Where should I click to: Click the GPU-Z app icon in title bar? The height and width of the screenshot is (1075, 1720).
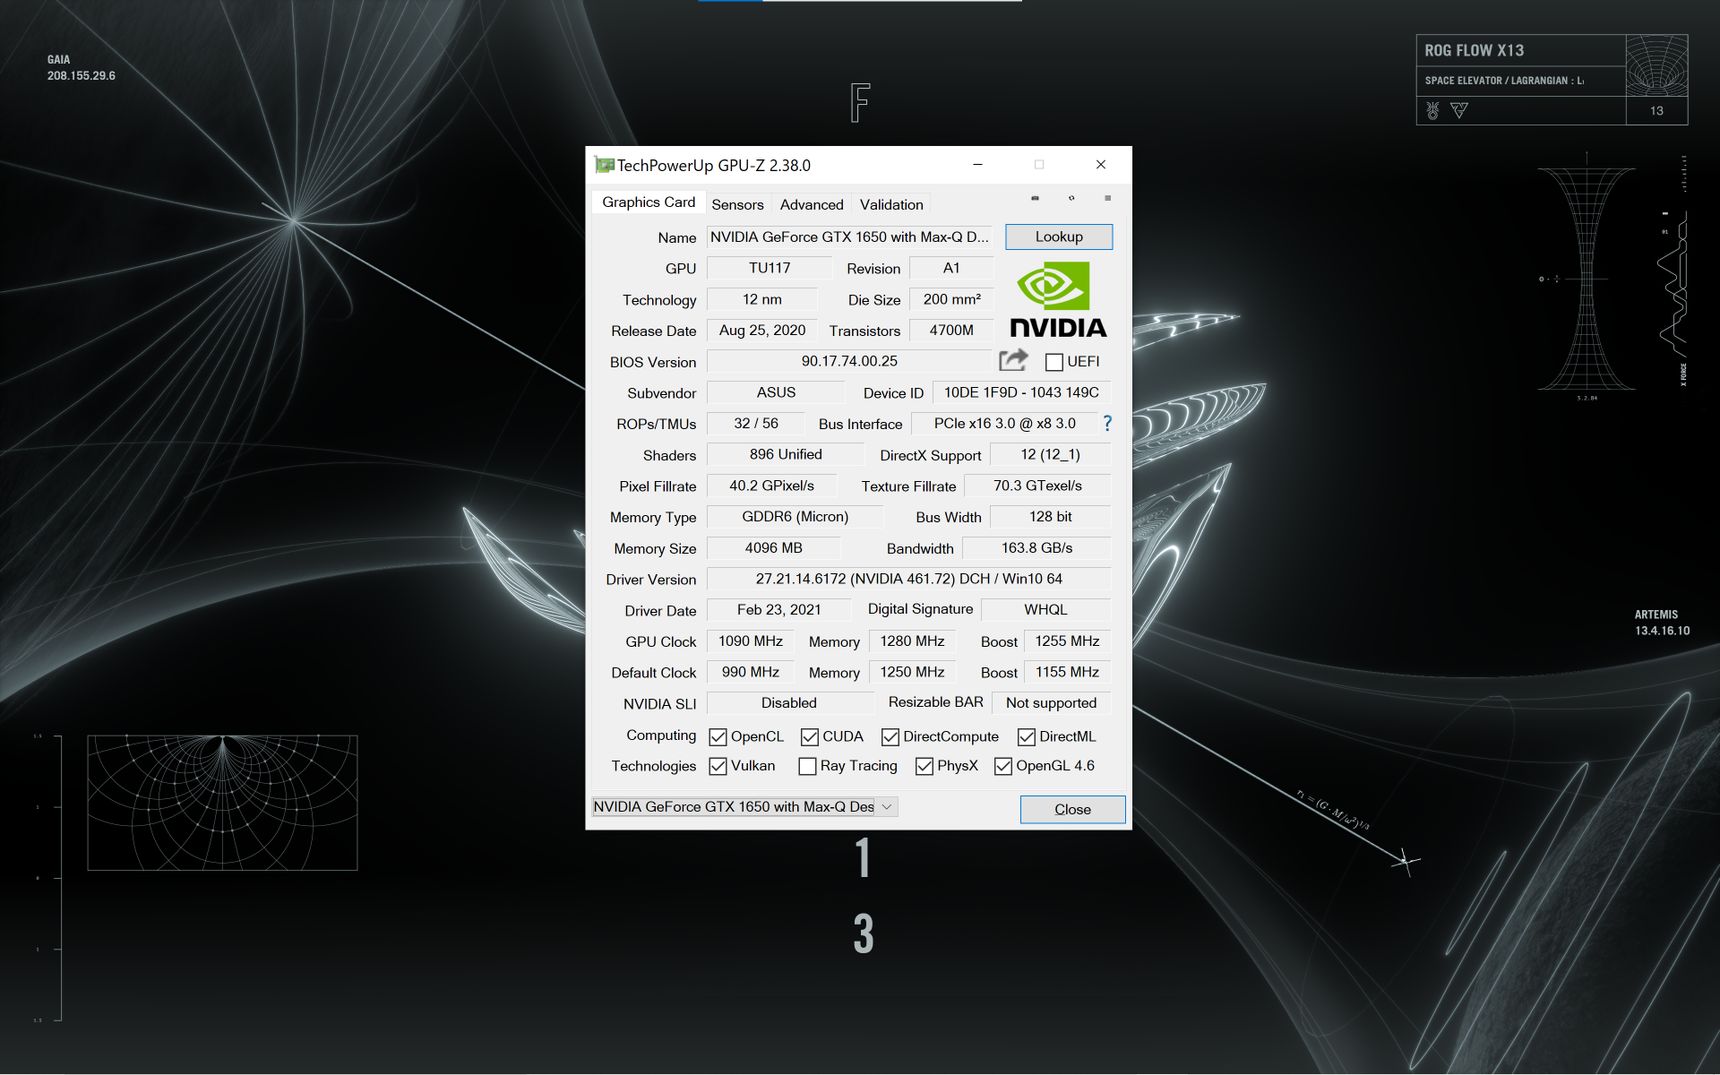603,165
